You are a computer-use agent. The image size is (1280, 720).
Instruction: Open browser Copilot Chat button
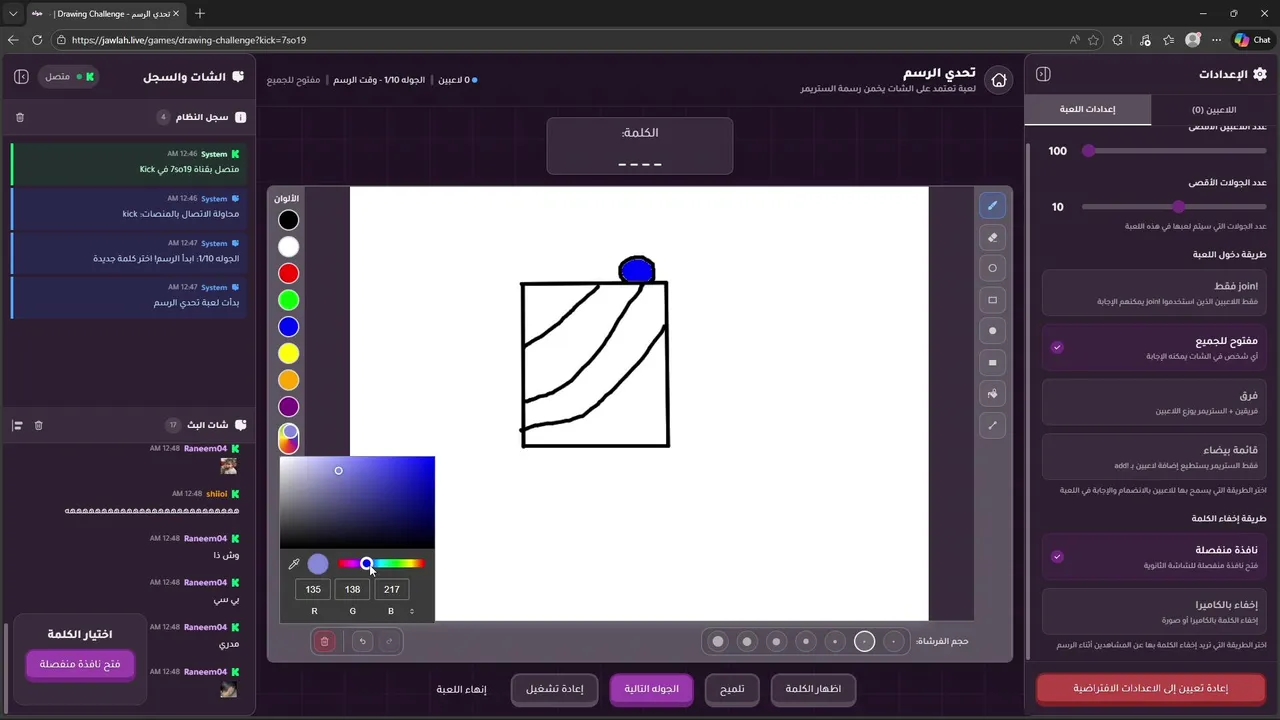point(1252,40)
